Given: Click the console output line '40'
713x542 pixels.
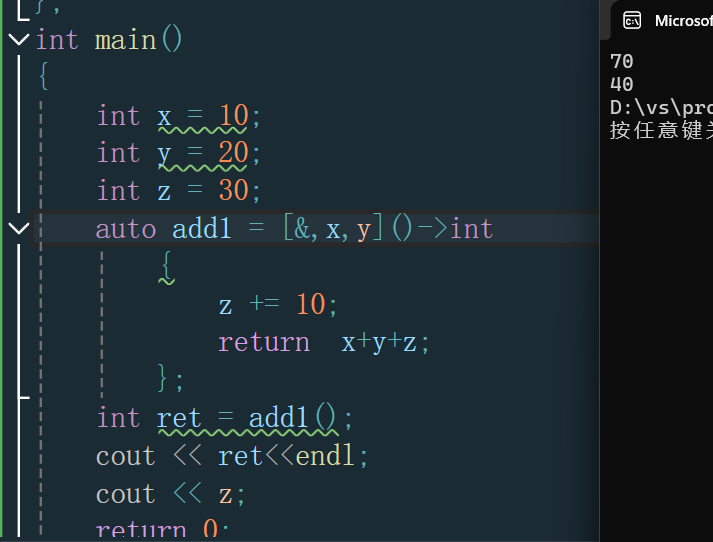Looking at the screenshot, I should click(x=622, y=84).
